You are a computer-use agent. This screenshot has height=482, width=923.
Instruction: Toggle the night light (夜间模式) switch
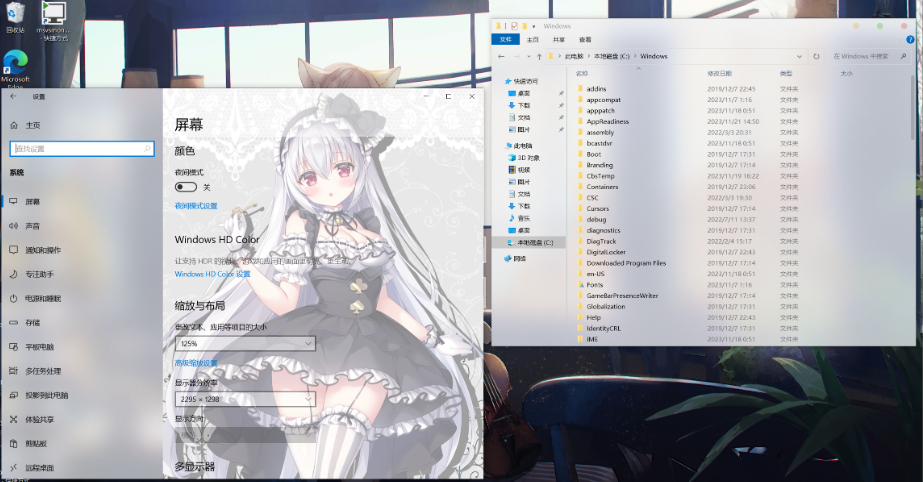click(x=185, y=187)
